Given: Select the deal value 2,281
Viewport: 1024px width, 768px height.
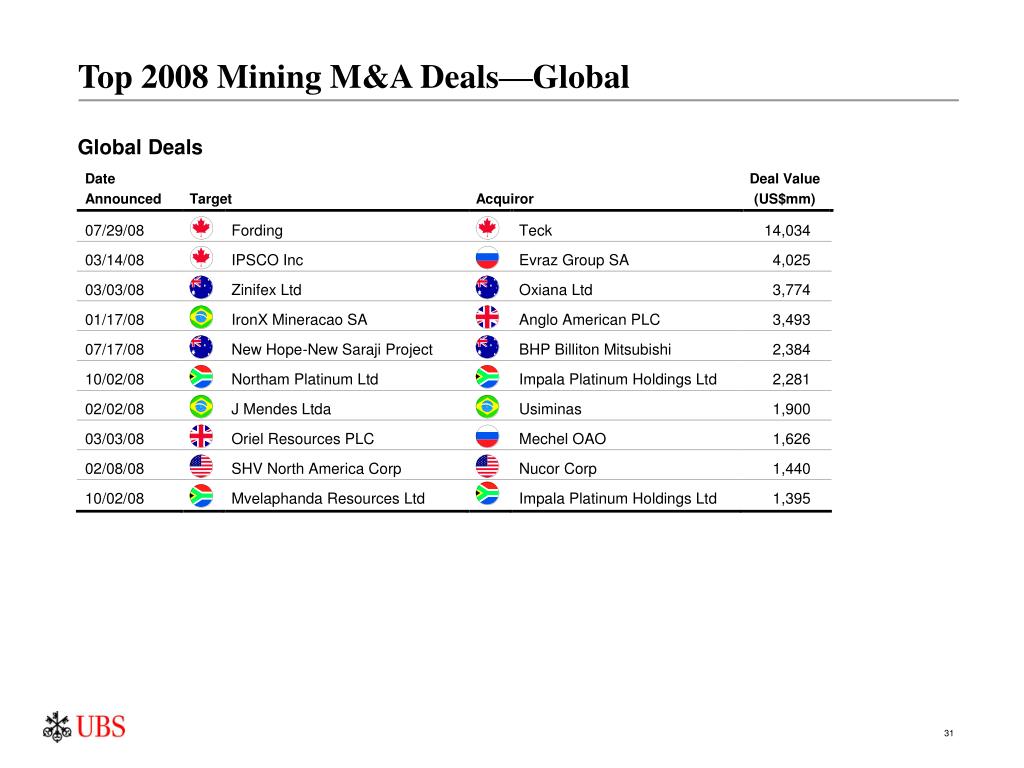Looking at the screenshot, I should pos(791,379).
